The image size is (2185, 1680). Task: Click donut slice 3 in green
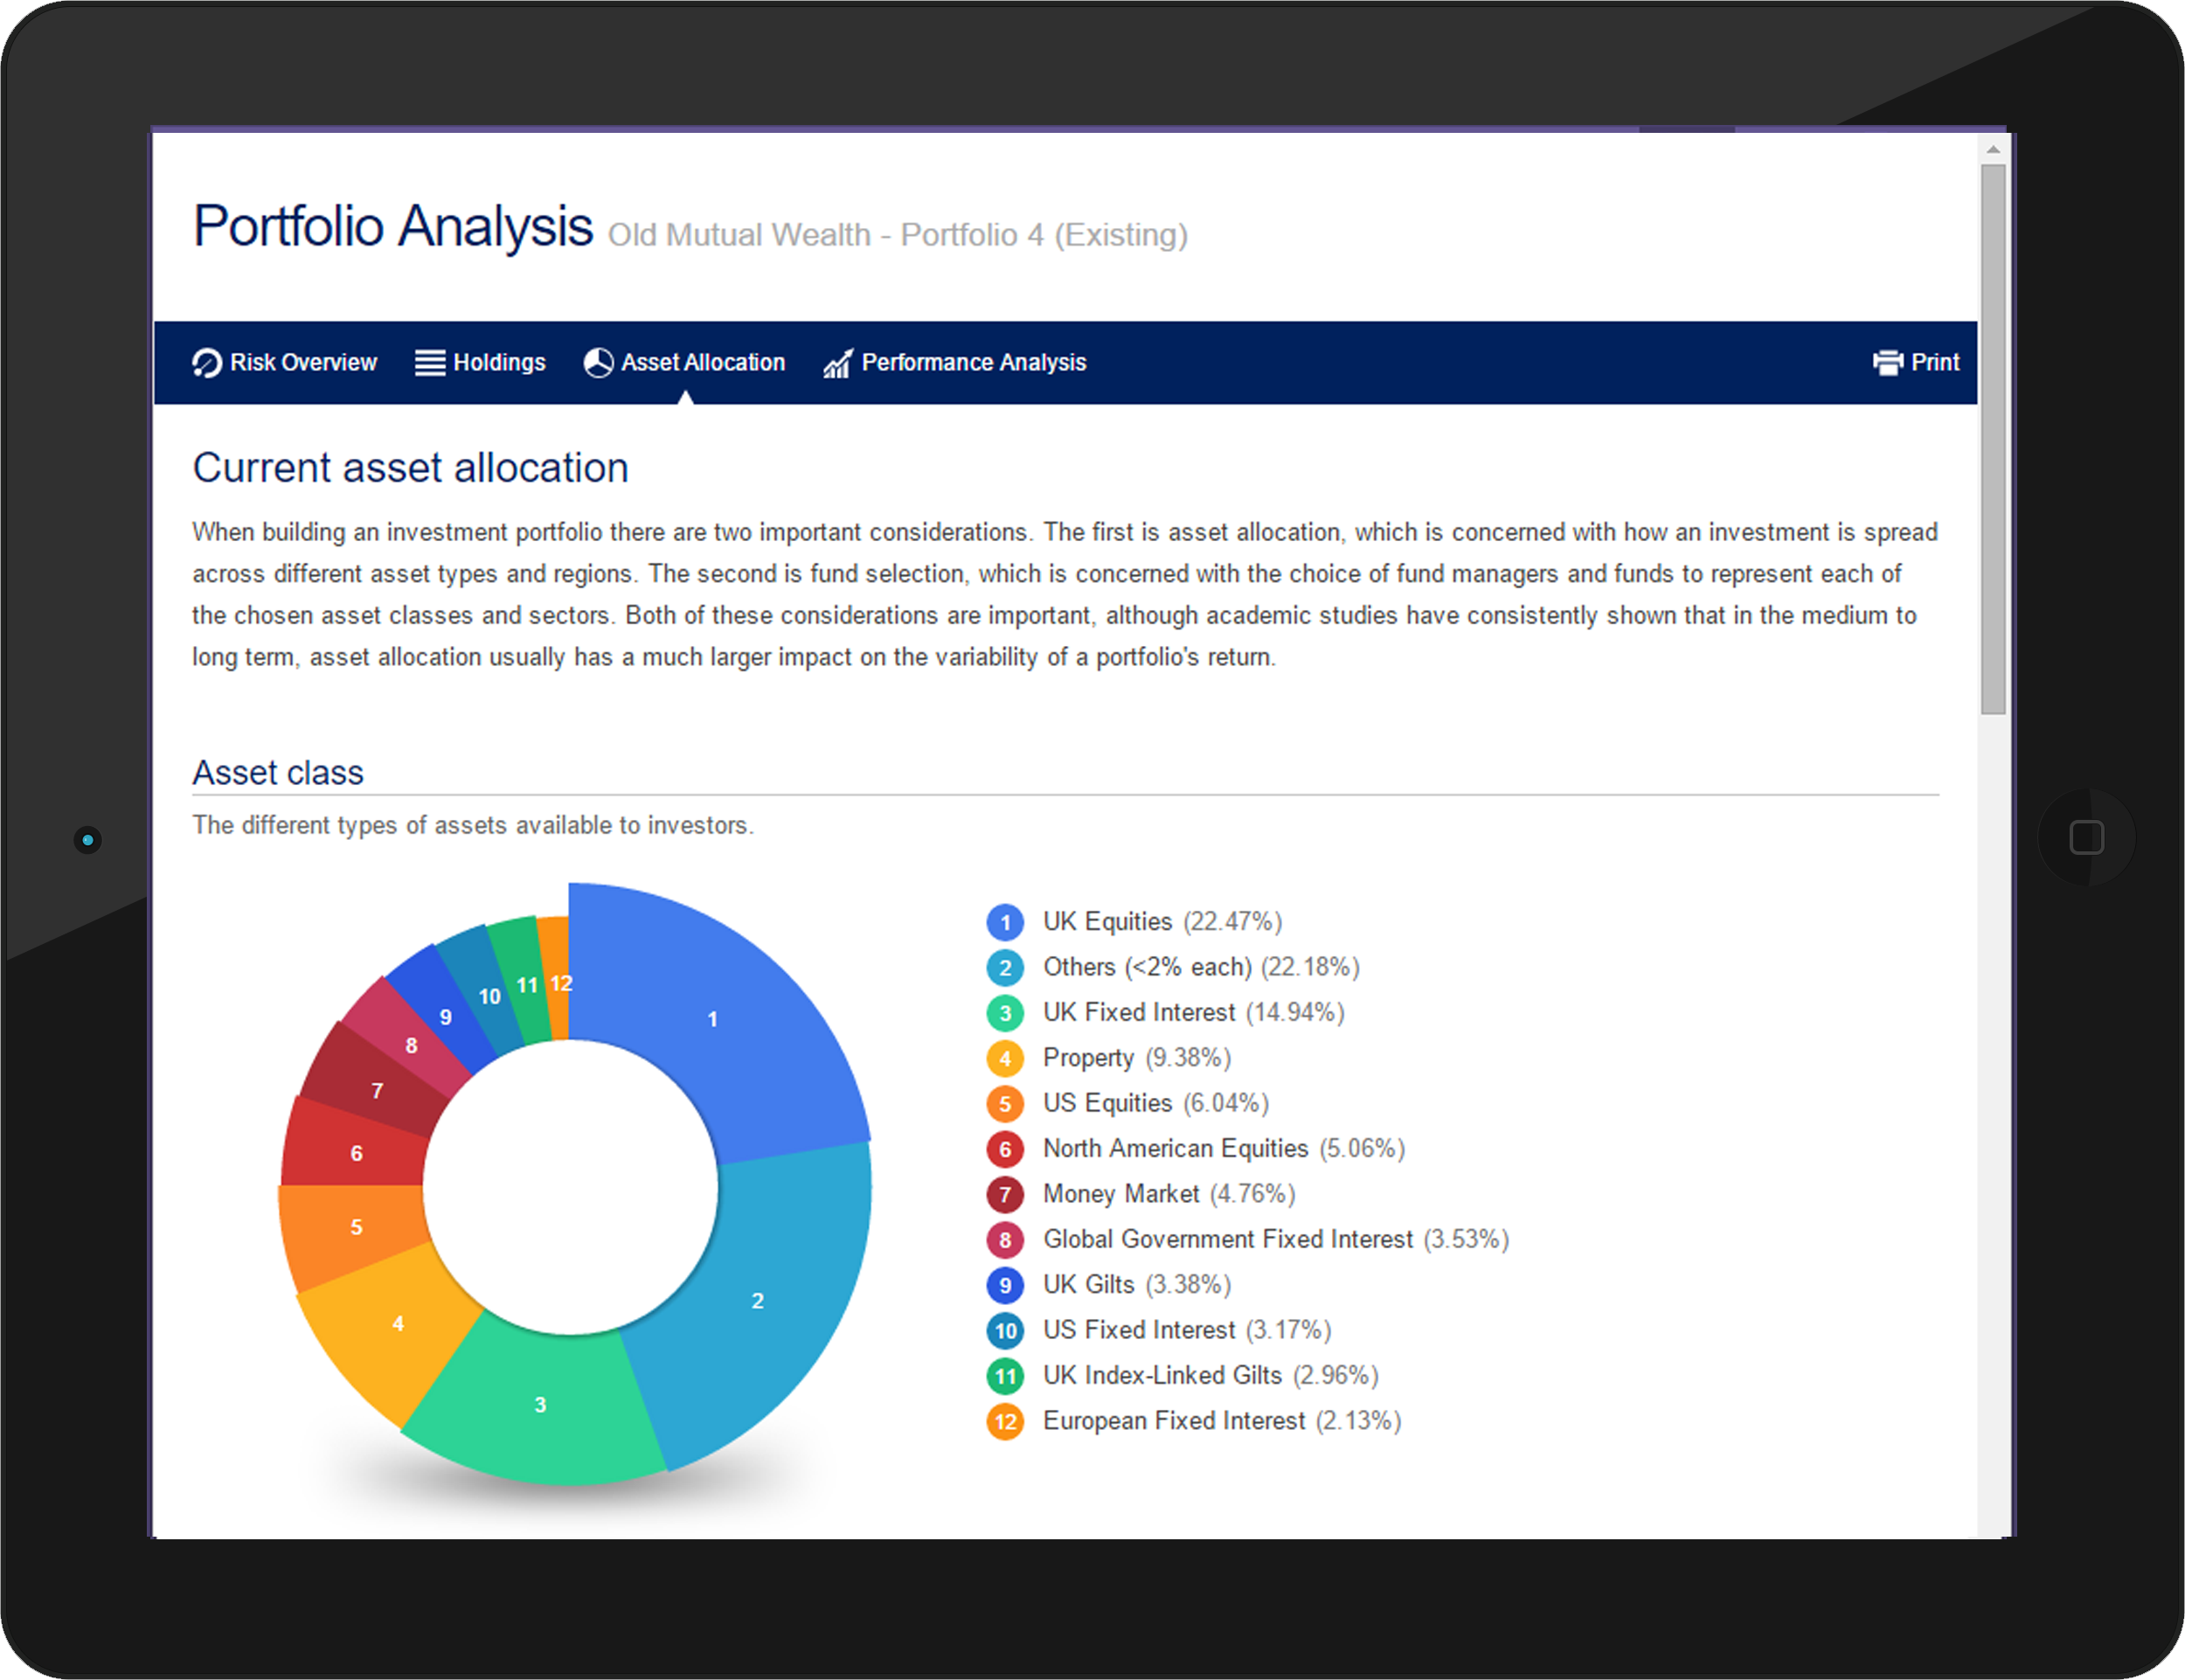coord(540,1404)
